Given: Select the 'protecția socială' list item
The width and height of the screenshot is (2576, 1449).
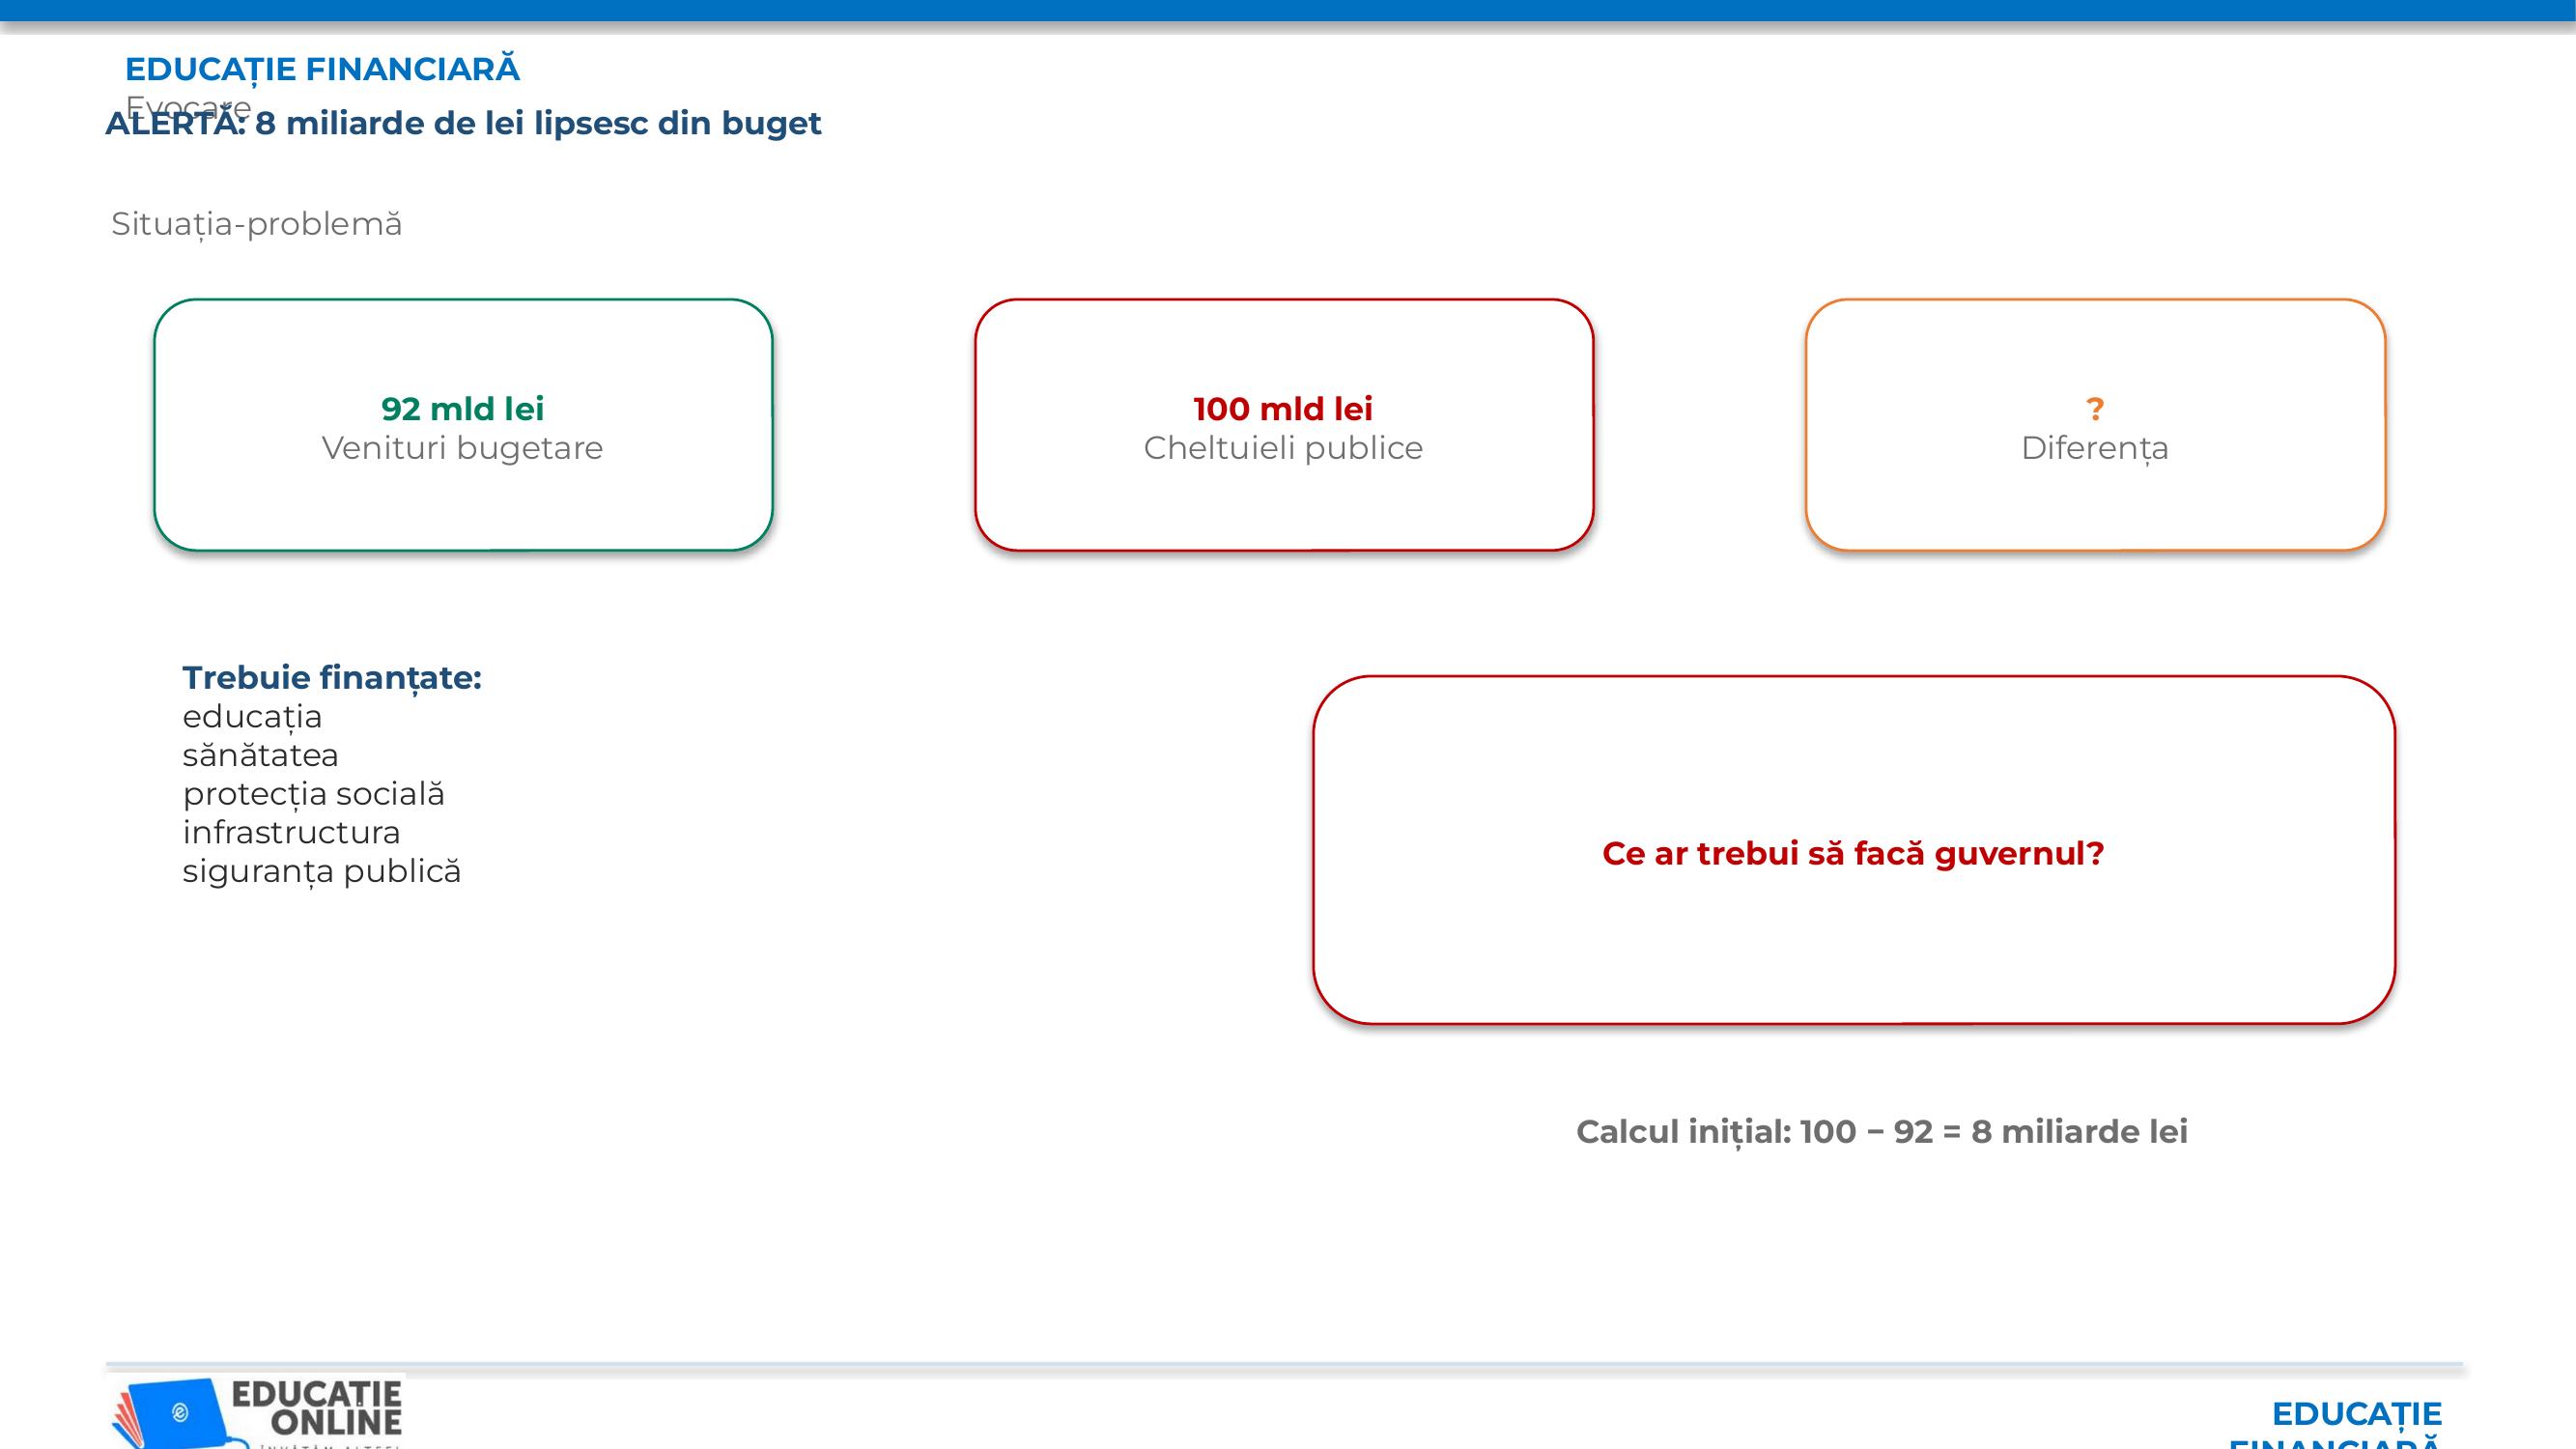Looking at the screenshot, I should pyautogui.click(x=313, y=794).
